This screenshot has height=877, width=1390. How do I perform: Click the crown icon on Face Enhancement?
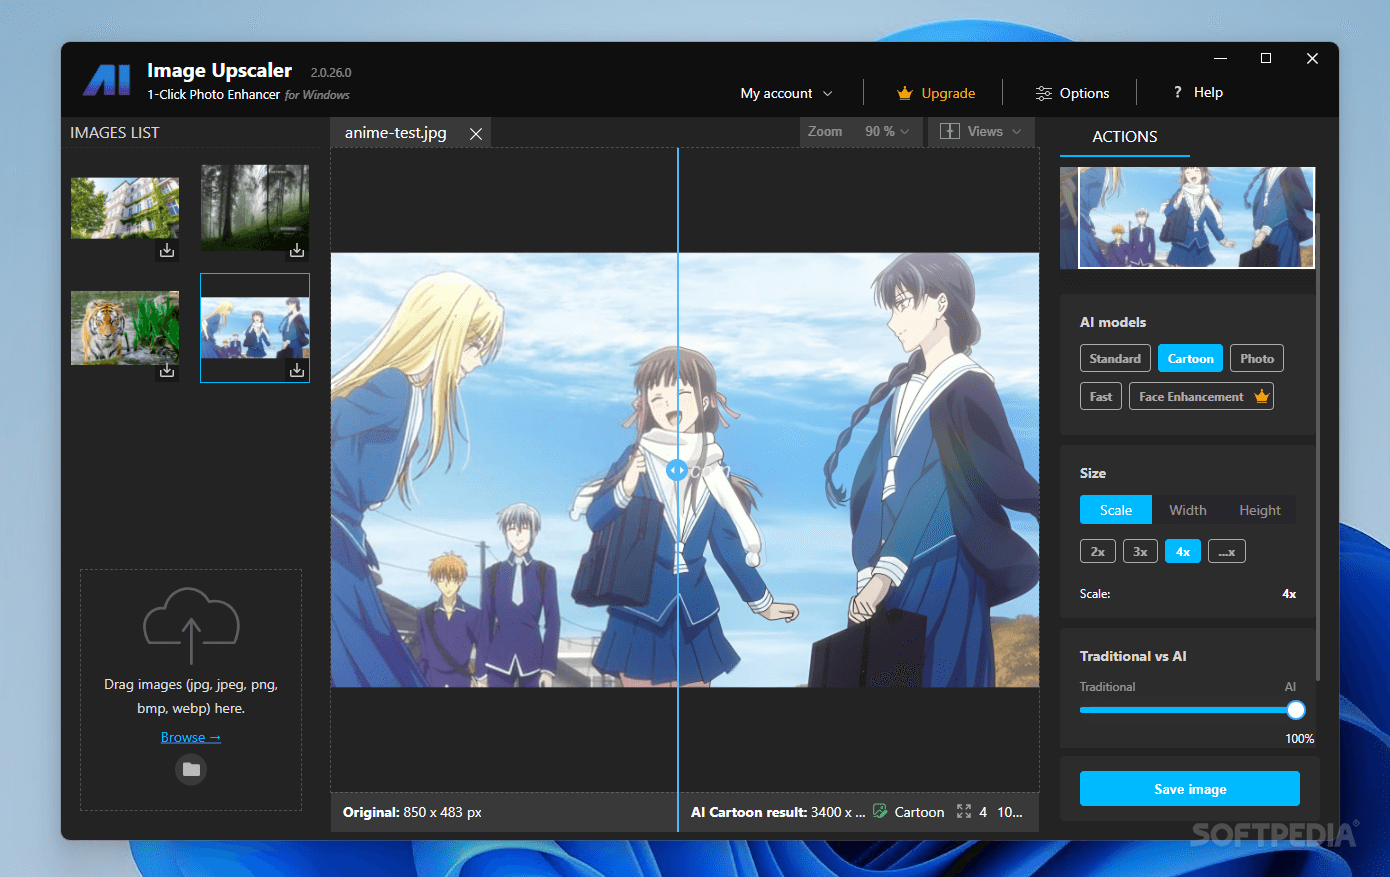[1261, 396]
